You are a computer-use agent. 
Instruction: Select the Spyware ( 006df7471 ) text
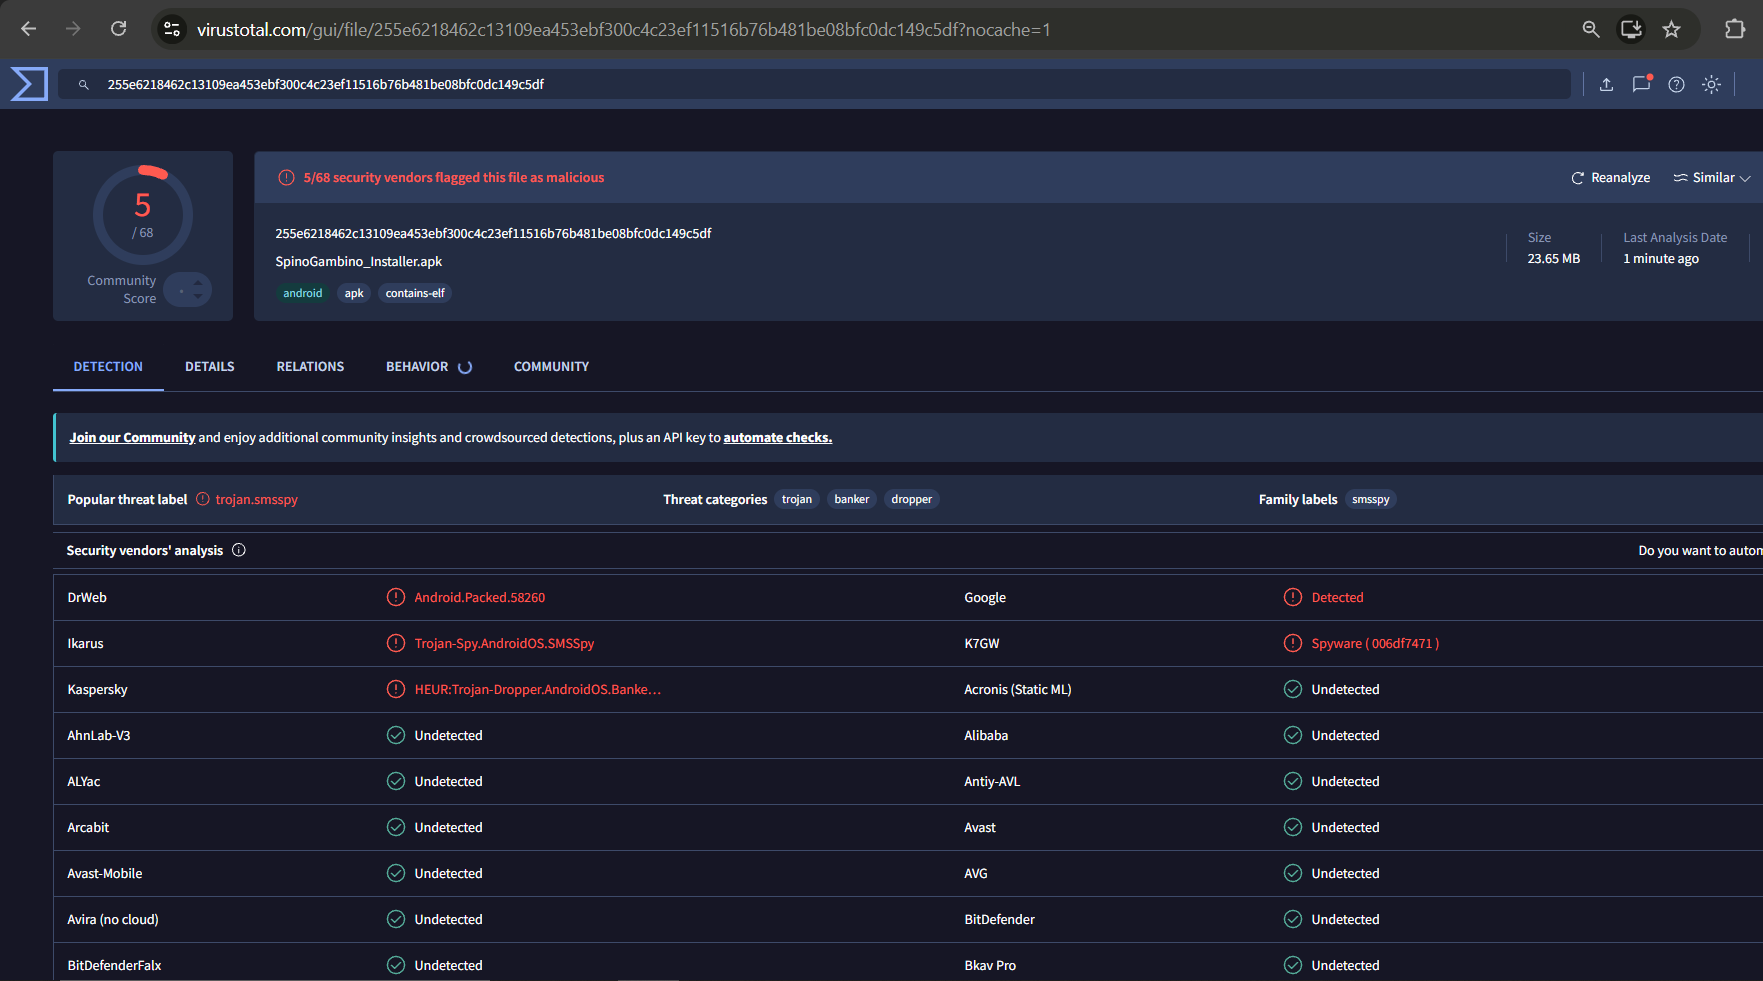coord(1376,644)
